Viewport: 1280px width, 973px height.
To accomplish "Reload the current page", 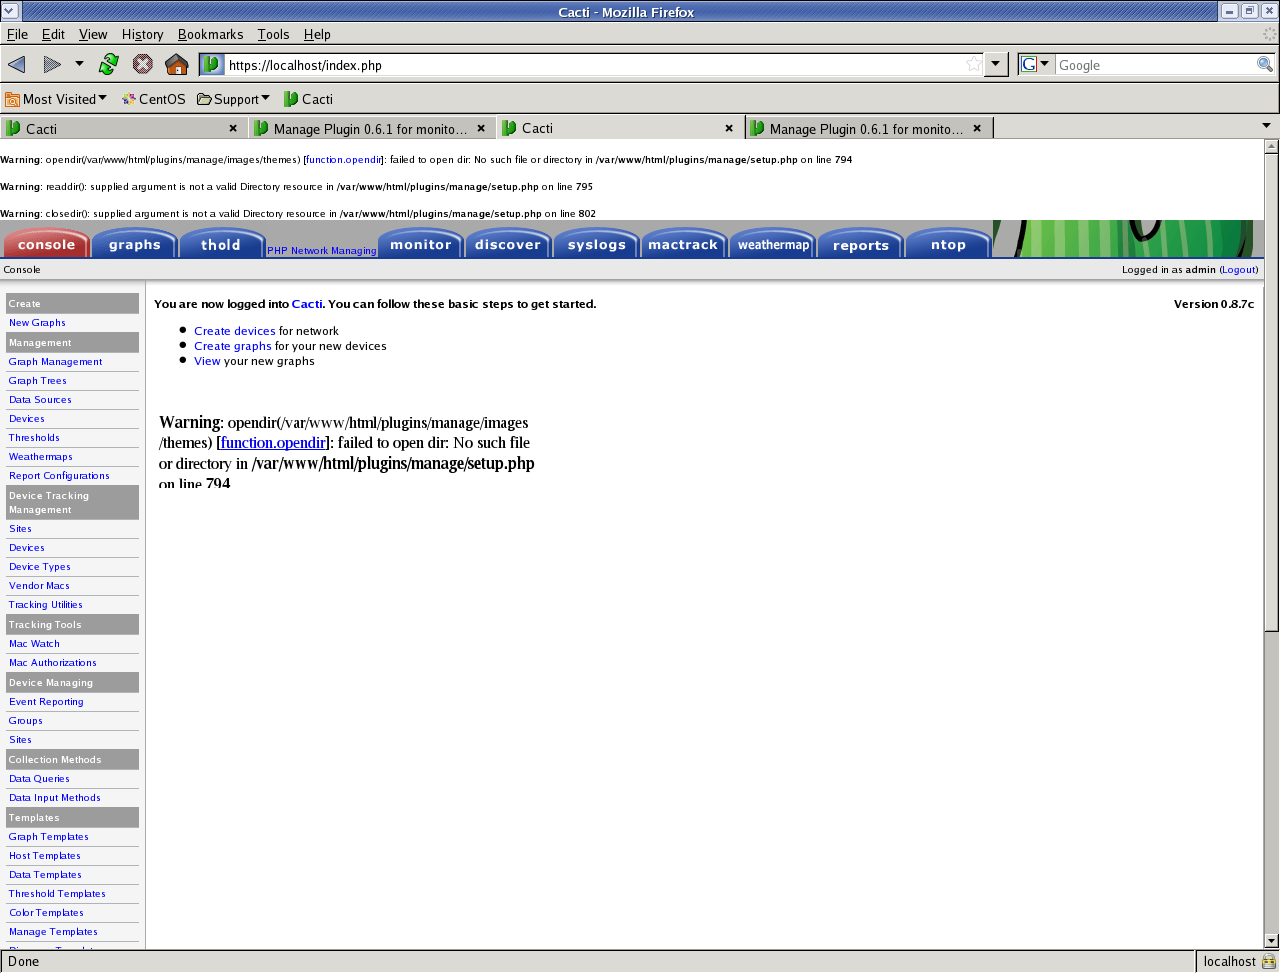I will click(109, 65).
